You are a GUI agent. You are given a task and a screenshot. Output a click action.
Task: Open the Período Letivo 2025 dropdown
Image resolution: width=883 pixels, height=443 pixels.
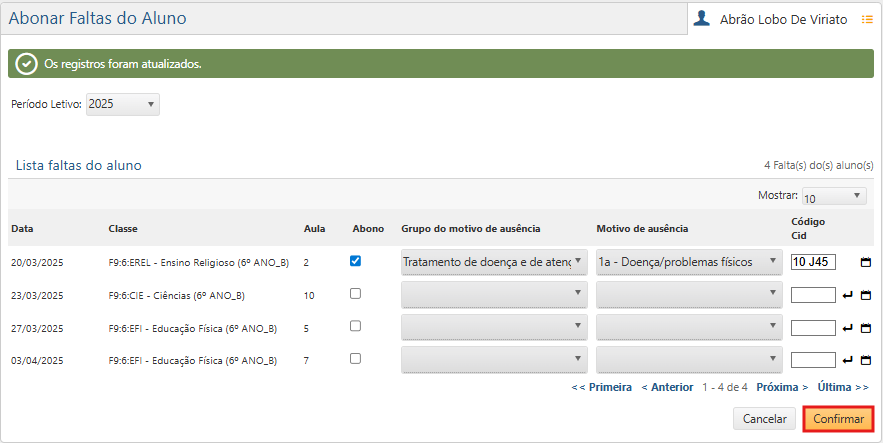click(123, 104)
